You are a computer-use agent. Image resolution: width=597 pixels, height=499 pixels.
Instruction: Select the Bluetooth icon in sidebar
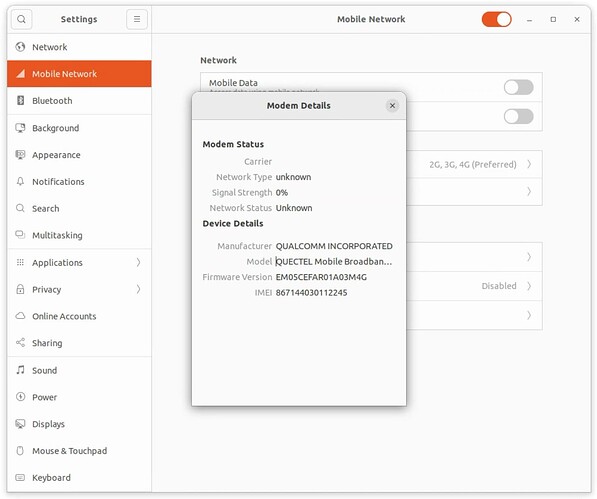point(20,100)
